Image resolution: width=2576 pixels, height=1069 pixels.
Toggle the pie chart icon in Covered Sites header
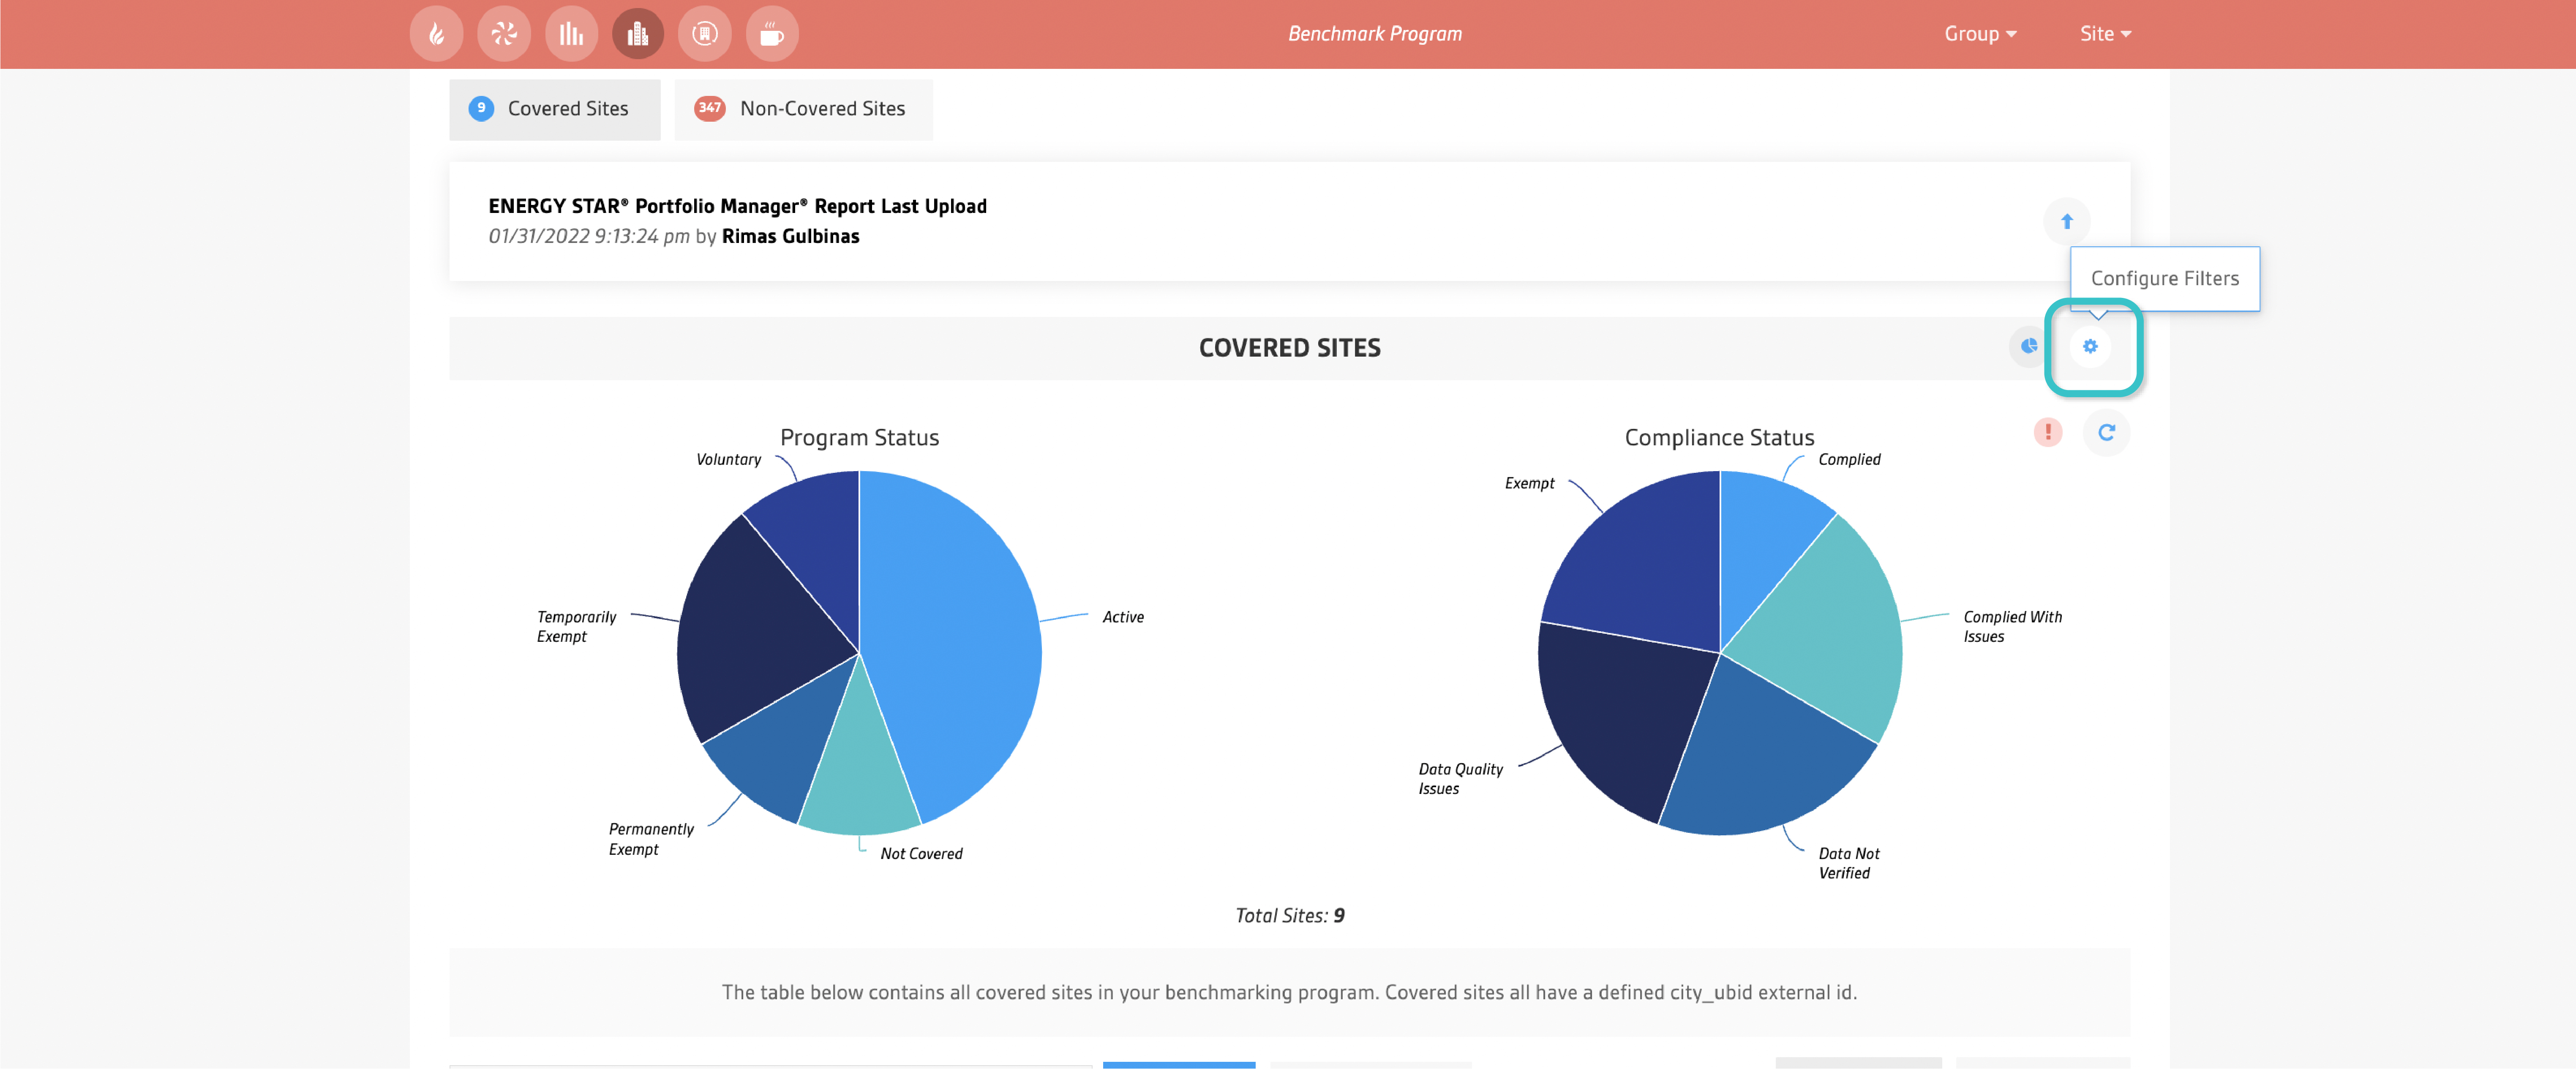tap(2029, 346)
